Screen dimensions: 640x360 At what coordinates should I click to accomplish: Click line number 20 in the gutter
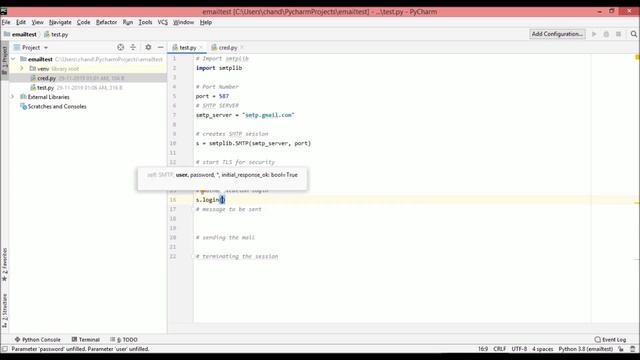click(173, 237)
